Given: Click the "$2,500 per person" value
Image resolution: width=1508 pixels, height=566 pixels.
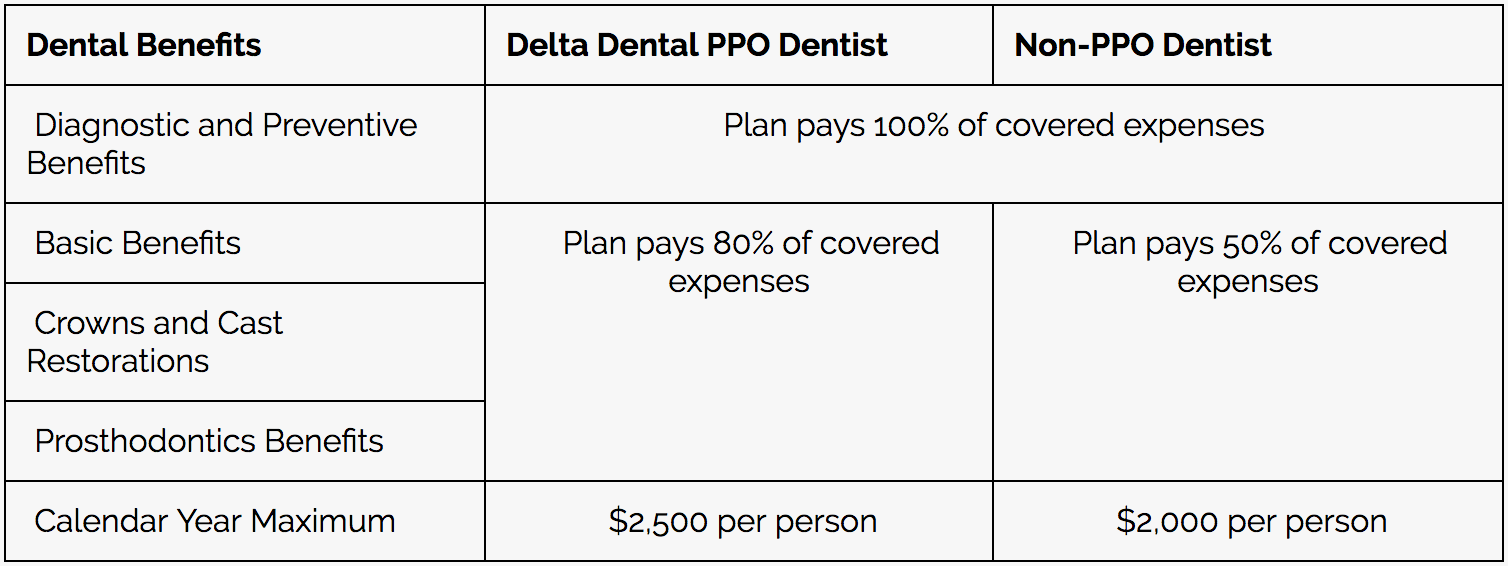Looking at the screenshot, I should coord(742,521).
